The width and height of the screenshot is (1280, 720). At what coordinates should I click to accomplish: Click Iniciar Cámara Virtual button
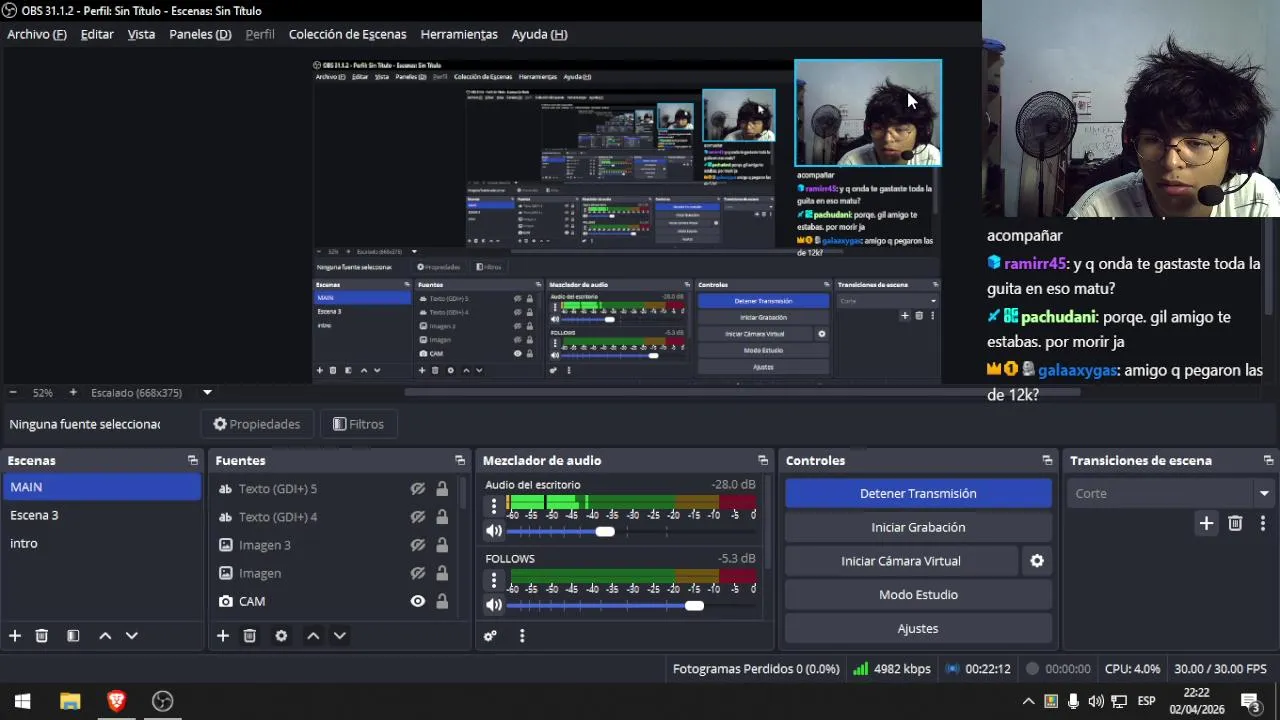(x=901, y=561)
